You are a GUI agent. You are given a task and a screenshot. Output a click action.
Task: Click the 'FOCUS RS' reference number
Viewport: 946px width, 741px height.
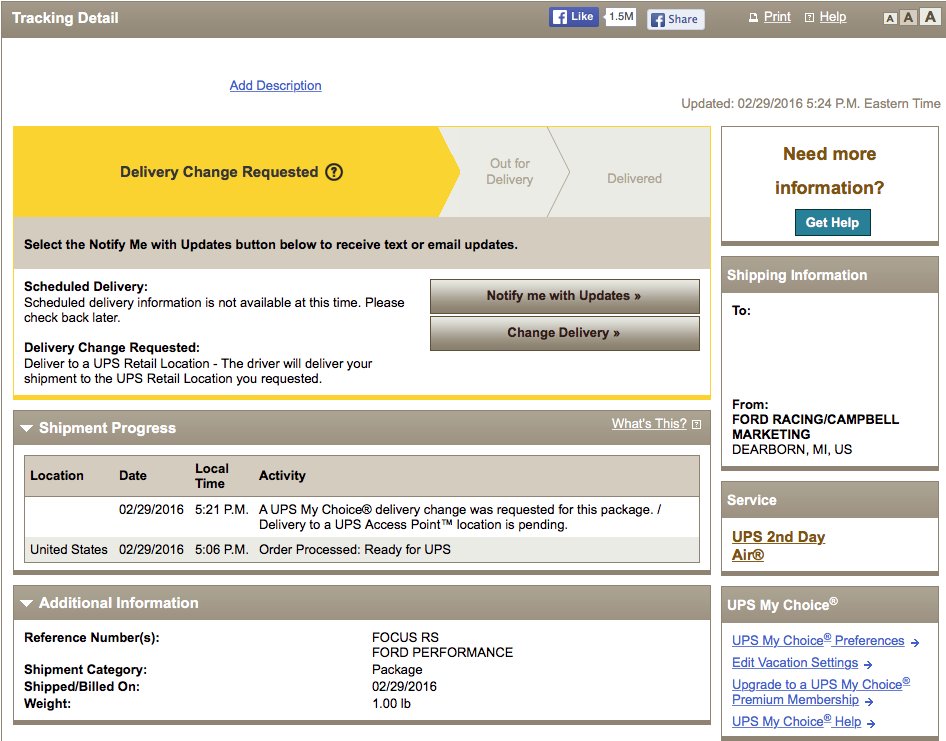click(405, 637)
